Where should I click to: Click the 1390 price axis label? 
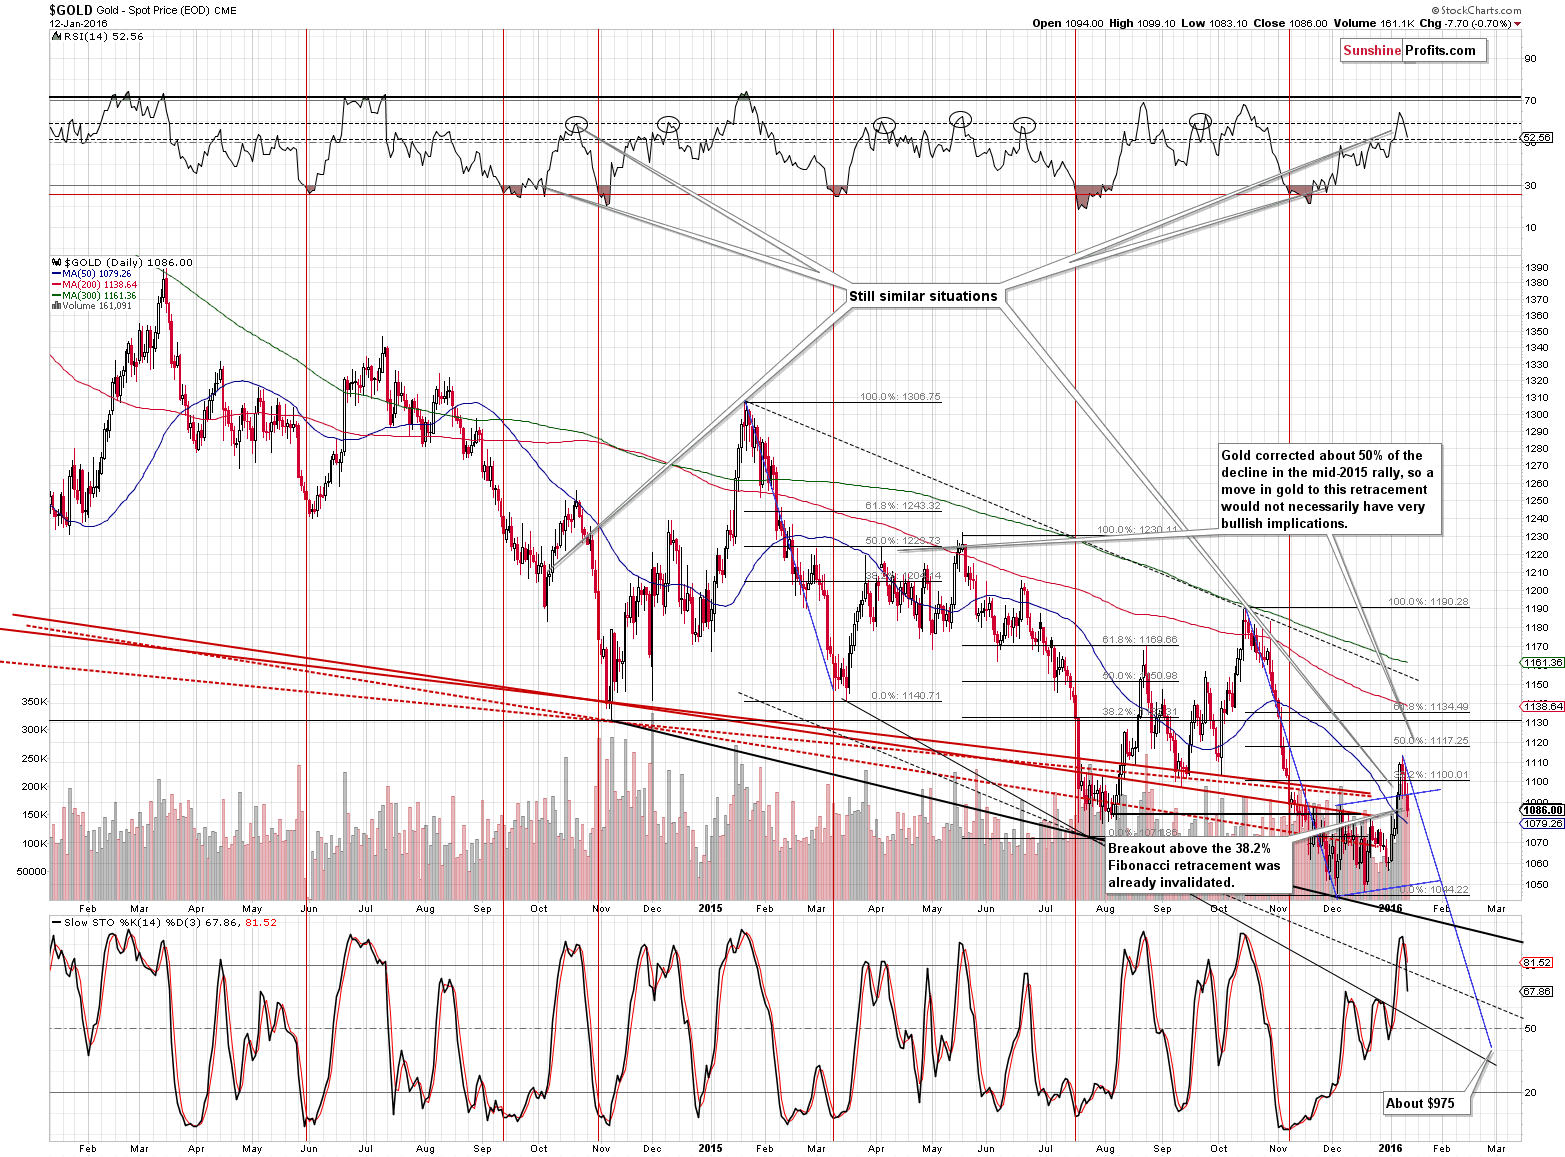coord(1537,268)
